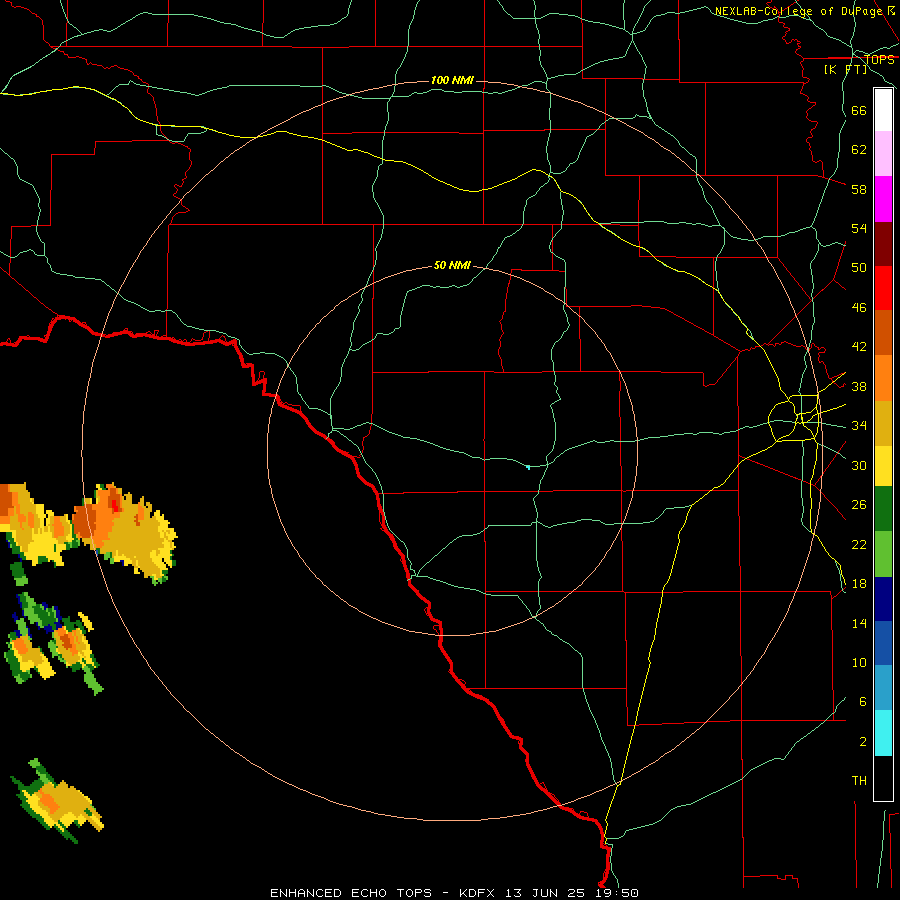Select the black TH threshold swatch

point(883,778)
